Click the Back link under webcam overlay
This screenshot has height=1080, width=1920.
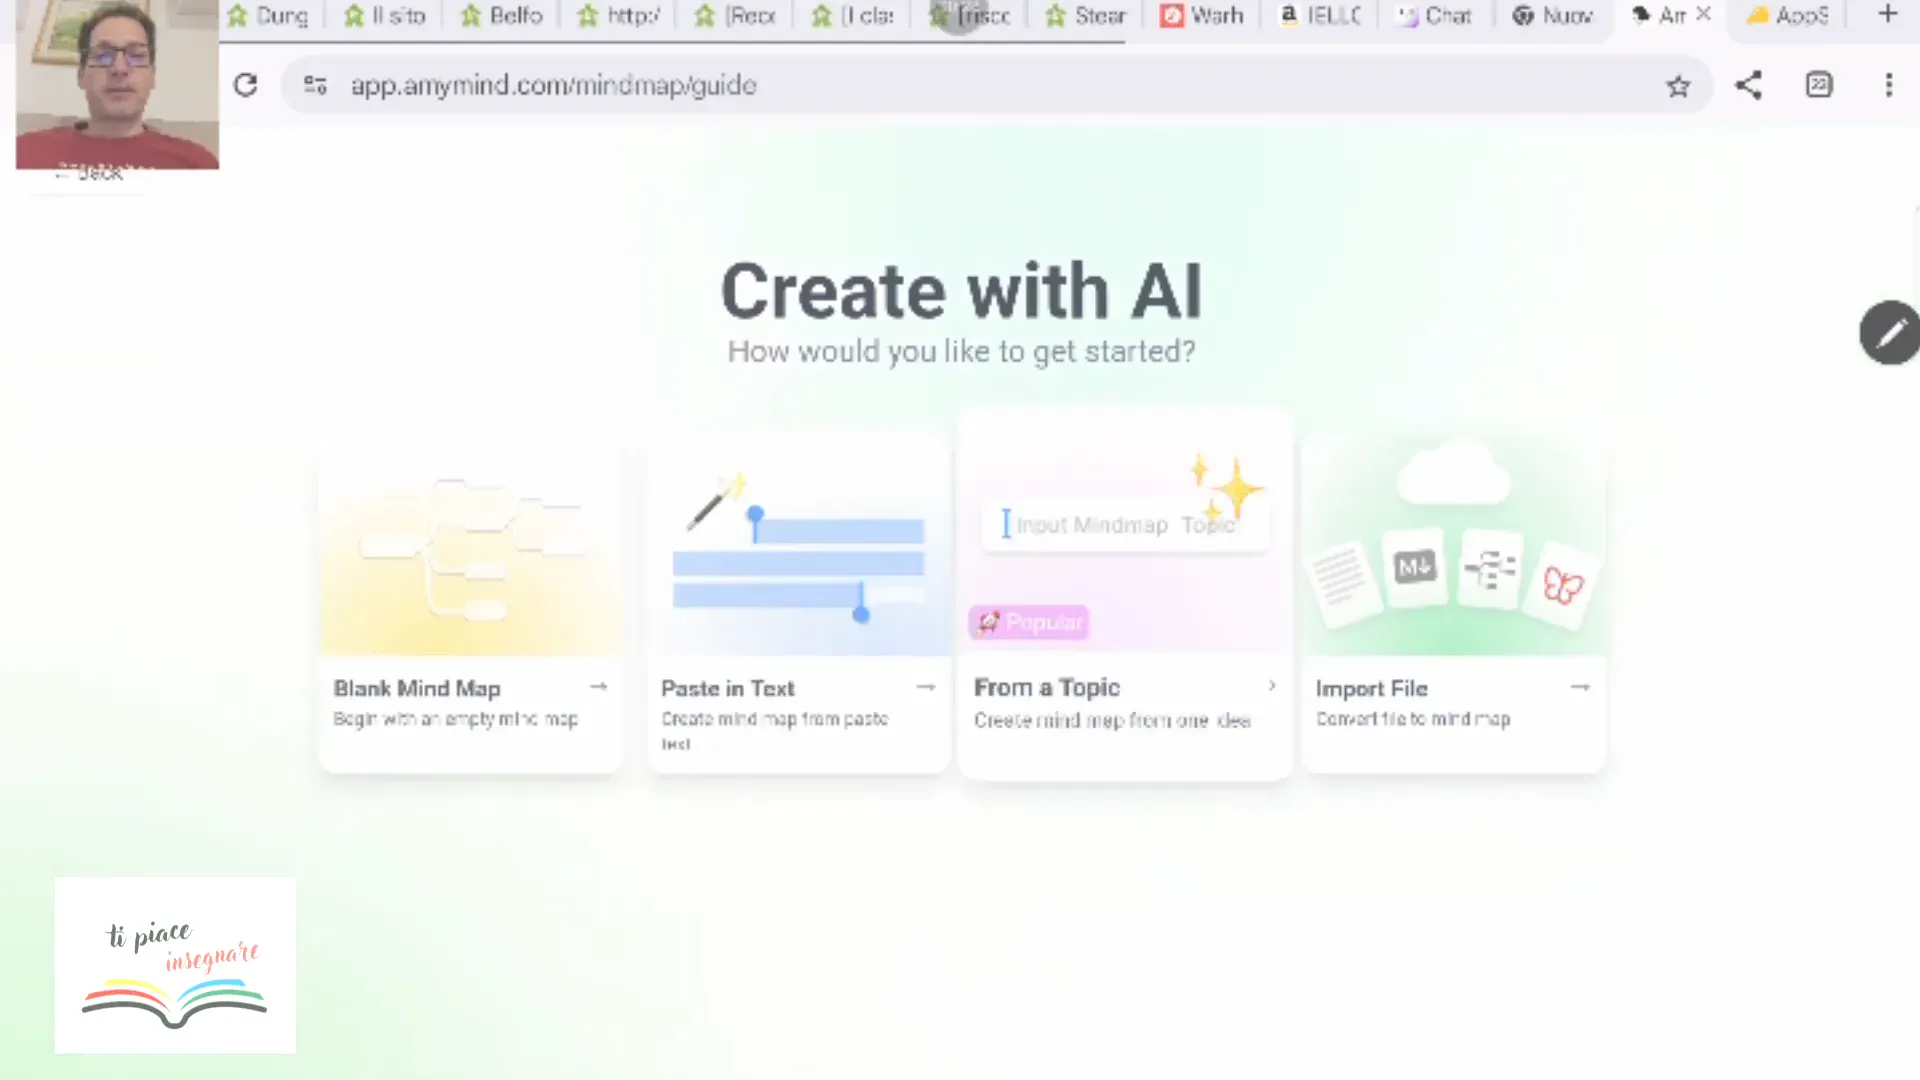point(90,173)
